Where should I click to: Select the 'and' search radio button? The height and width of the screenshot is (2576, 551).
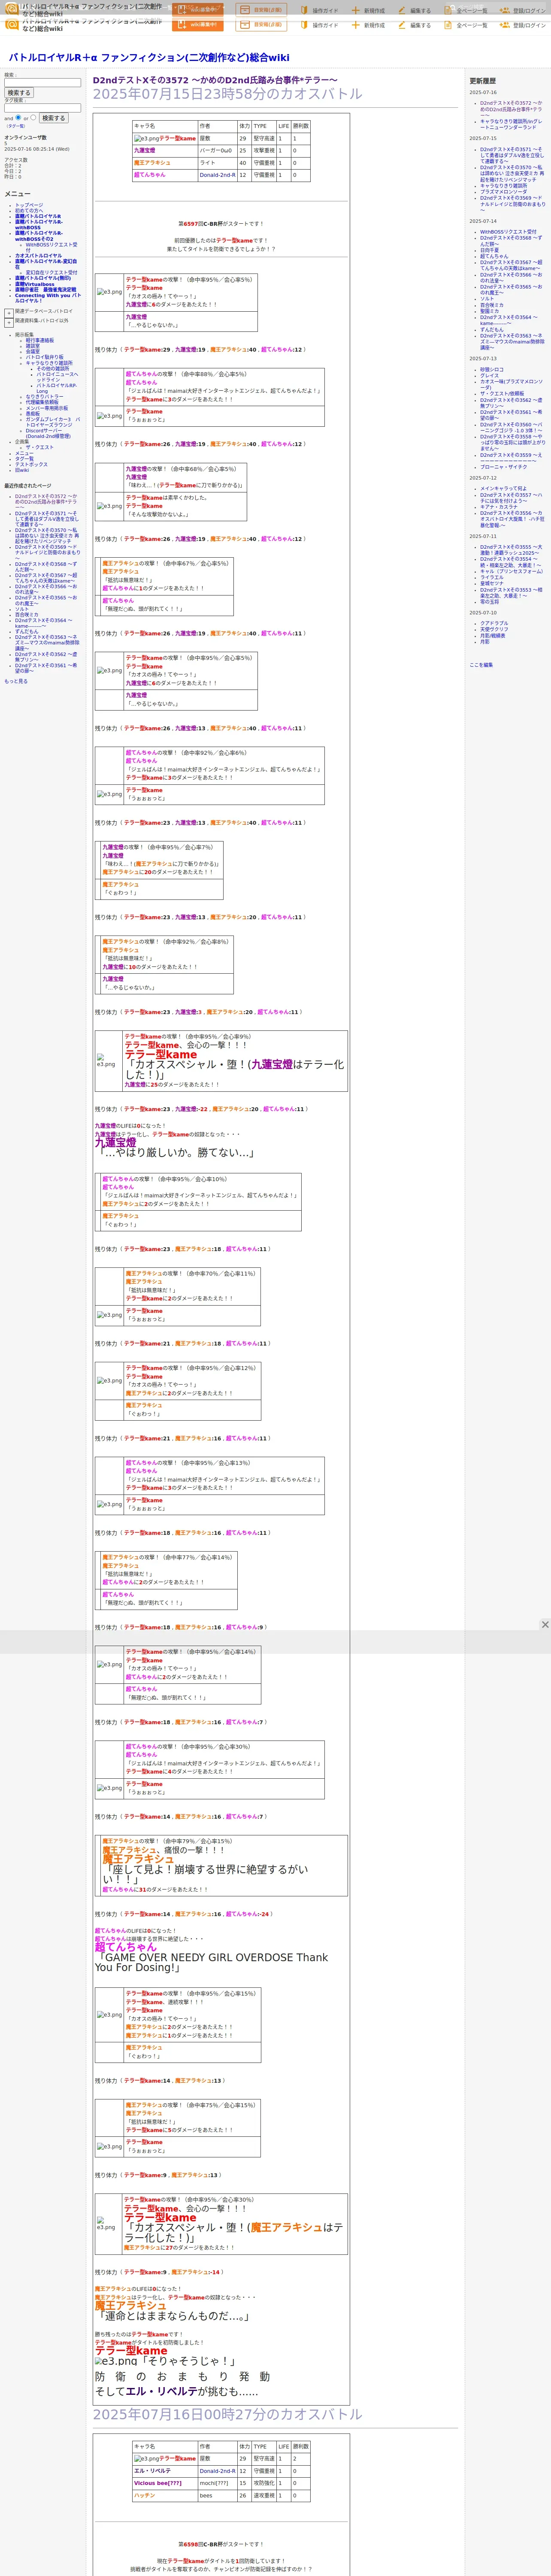point(18,117)
